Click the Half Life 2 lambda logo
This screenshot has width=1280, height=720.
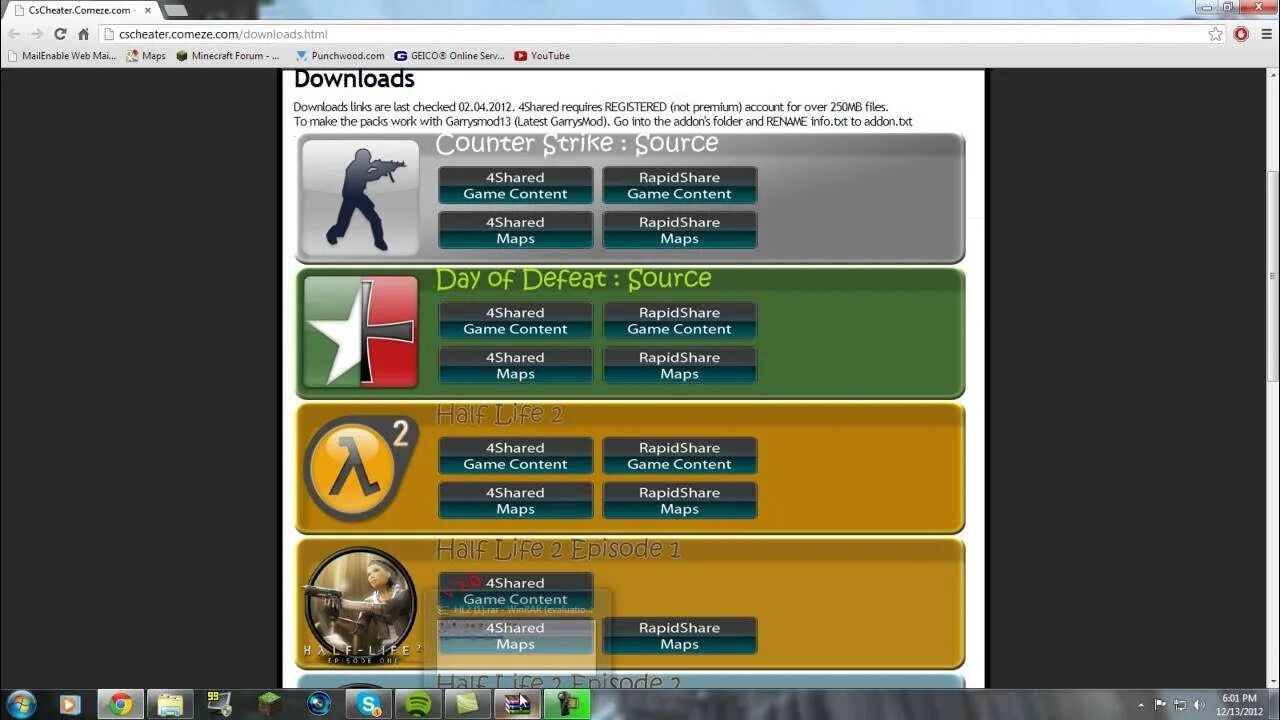tap(360, 468)
